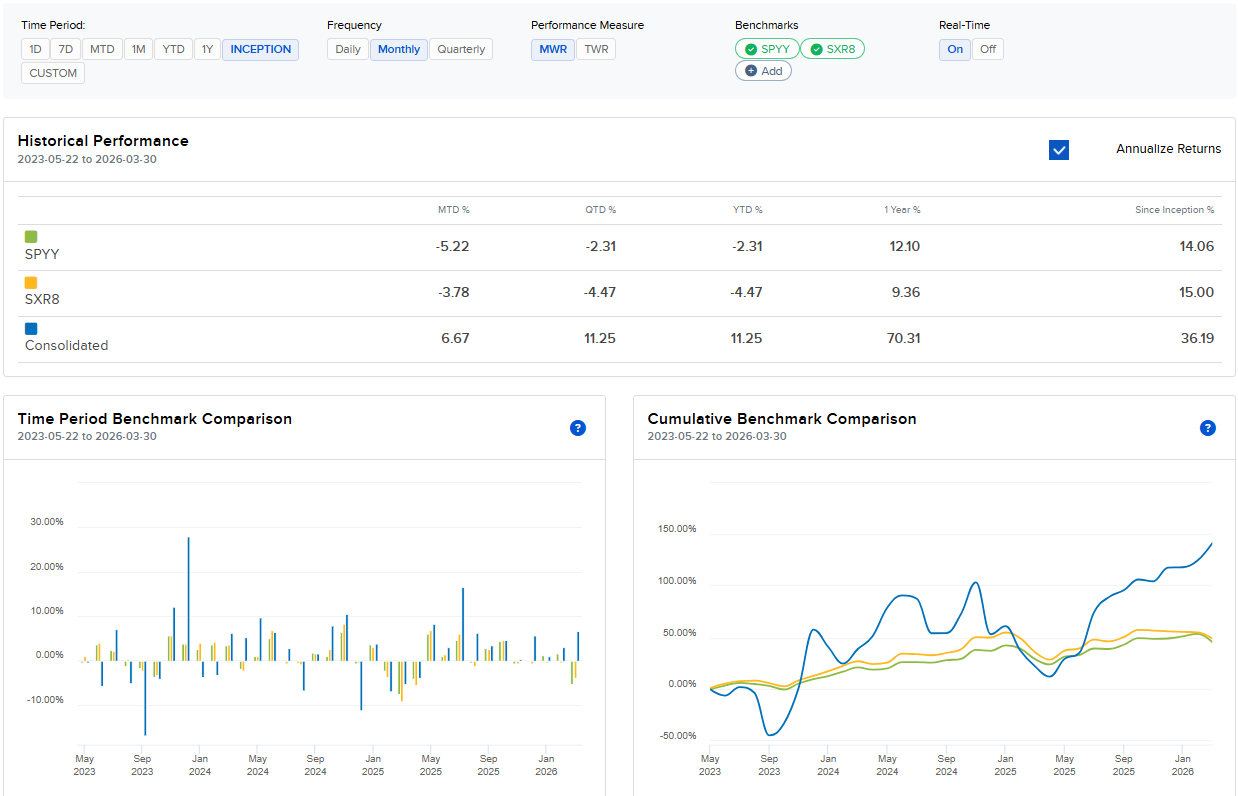
Task: Set frequency to Daily
Action: click(348, 49)
